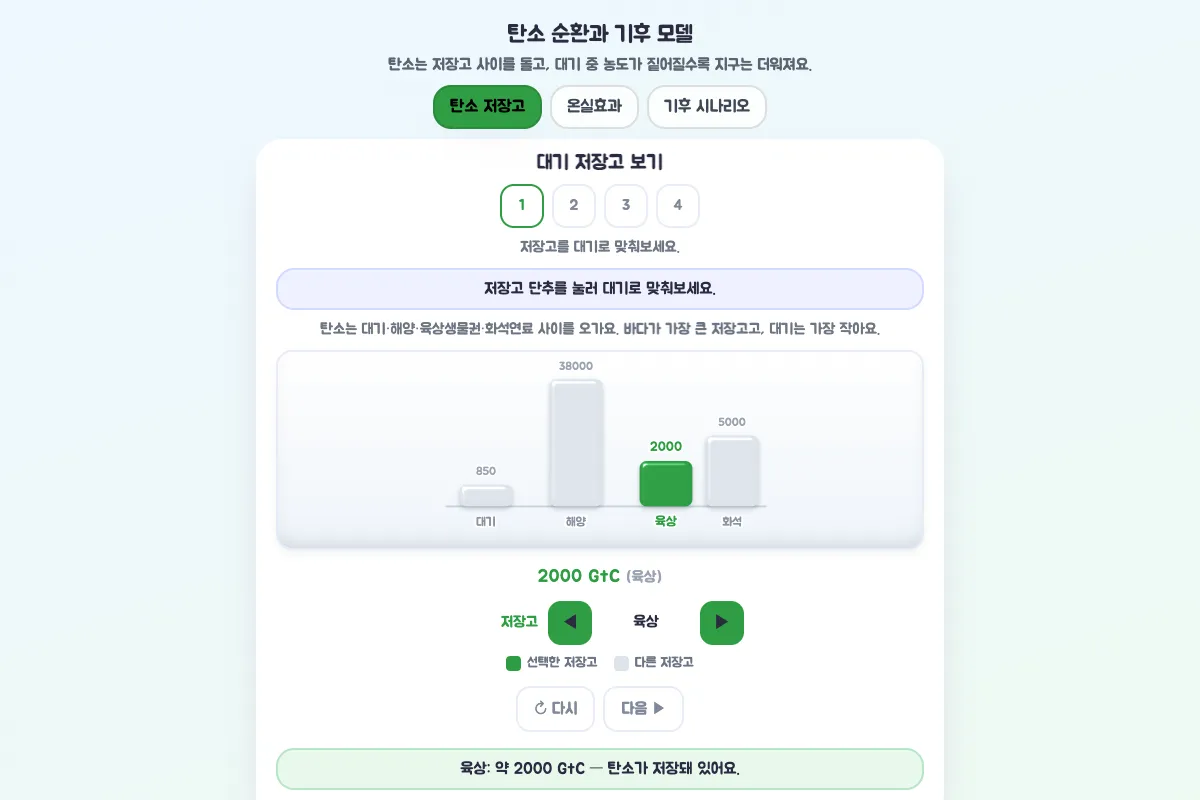The width and height of the screenshot is (1200, 800).
Task: Switch to the 온실효과 tab
Action: (594, 106)
